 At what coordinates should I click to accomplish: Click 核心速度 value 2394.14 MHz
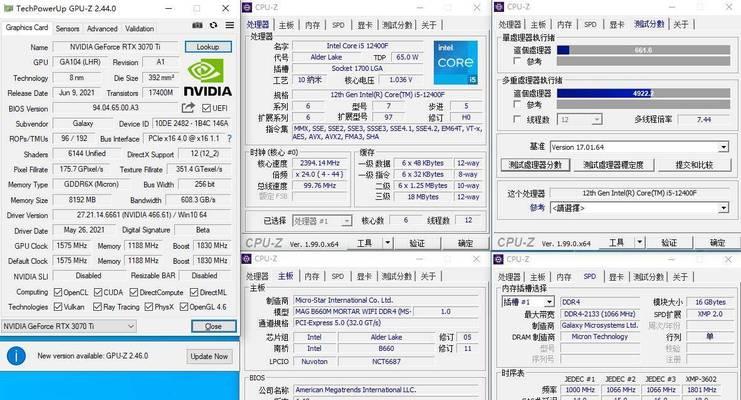(x=319, y=163)
